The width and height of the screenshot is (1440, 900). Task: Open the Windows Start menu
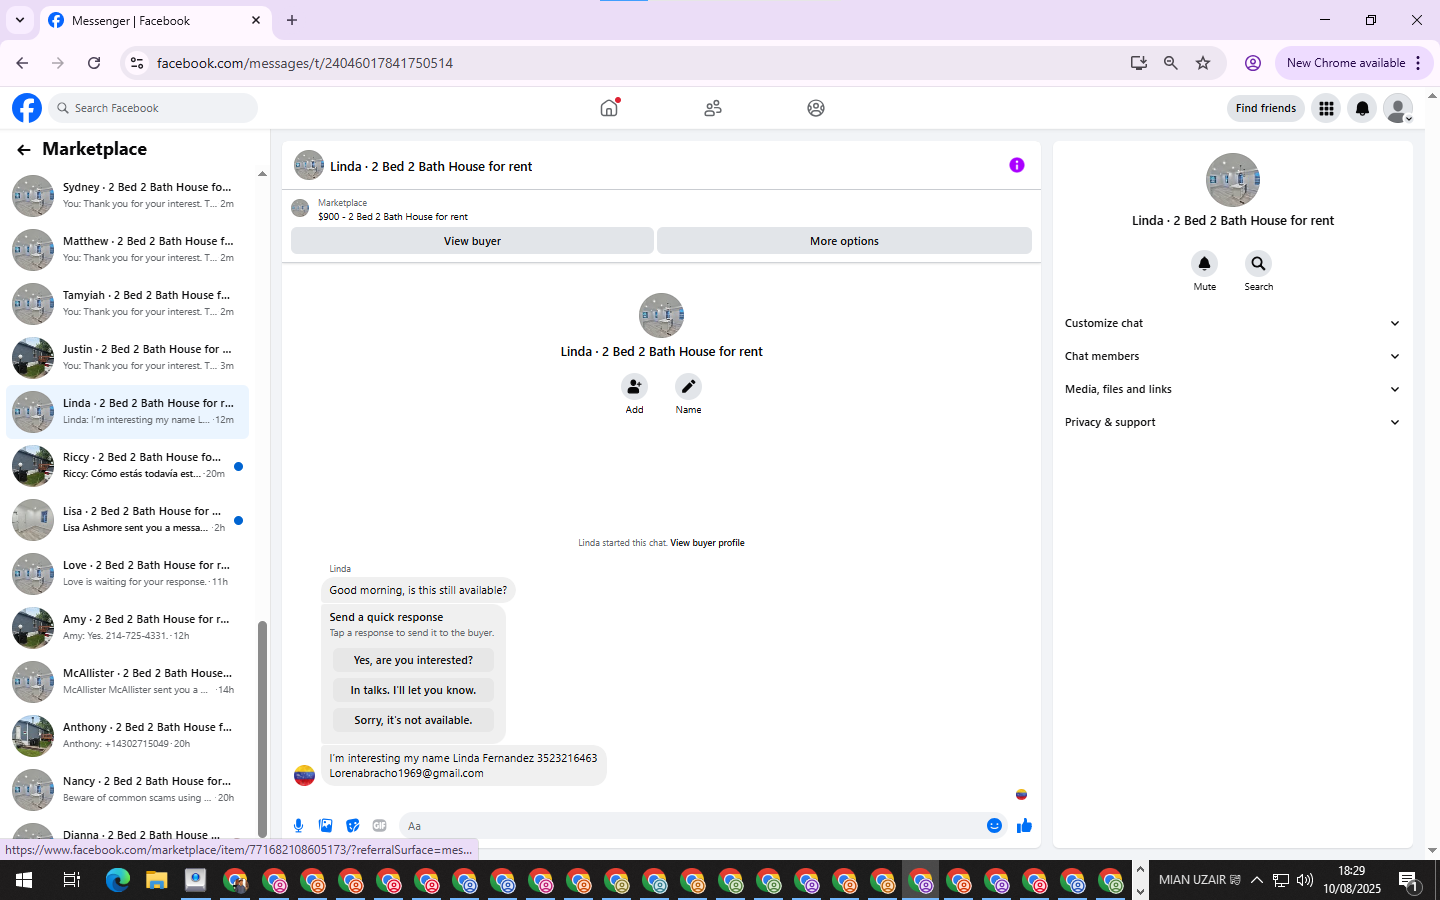[24, 880]
